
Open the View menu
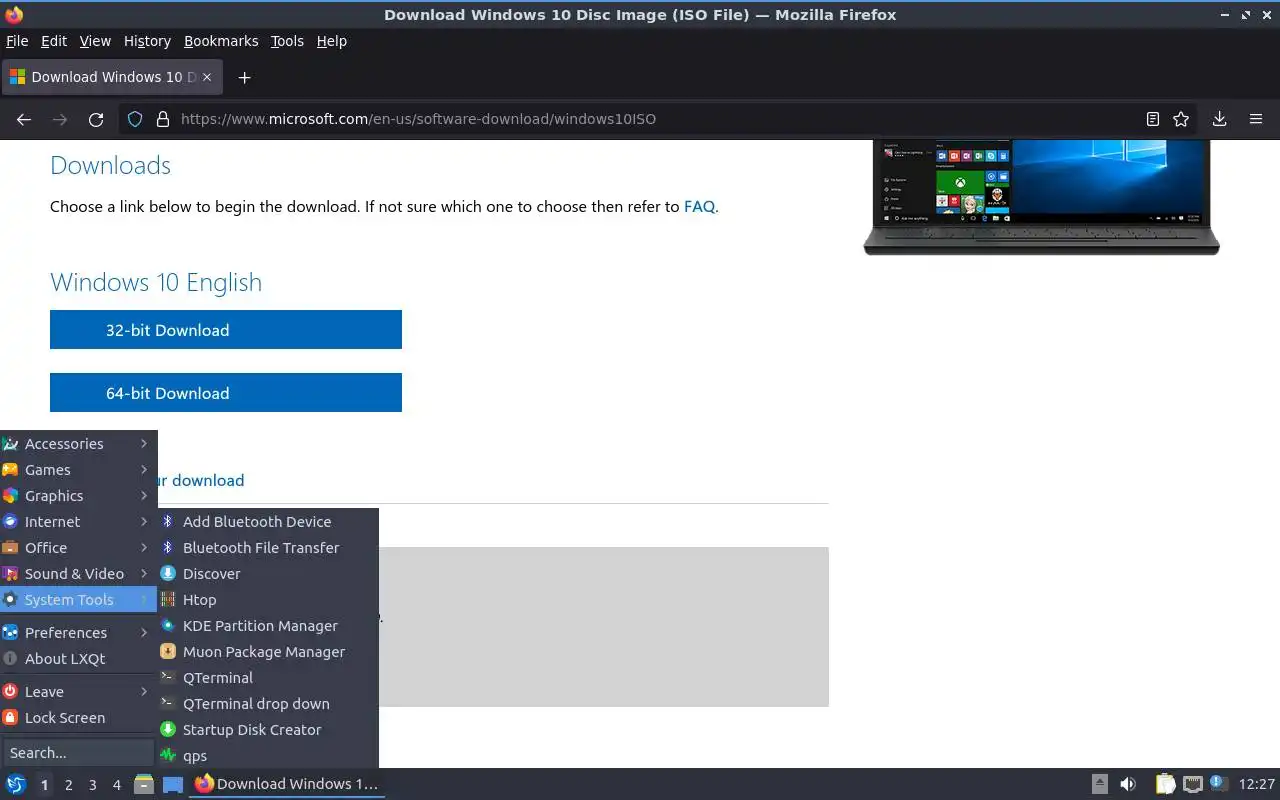pos(95,41)
